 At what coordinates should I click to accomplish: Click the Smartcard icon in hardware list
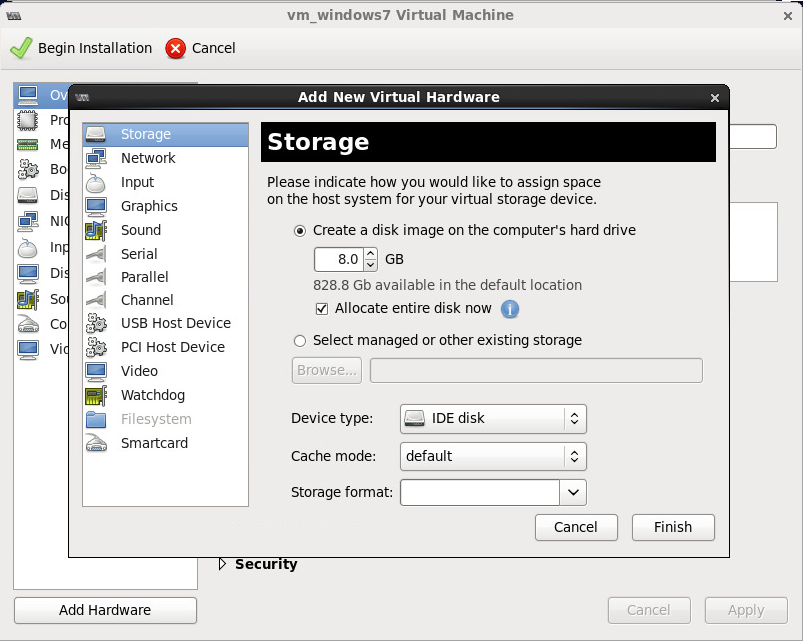point(96,443)
